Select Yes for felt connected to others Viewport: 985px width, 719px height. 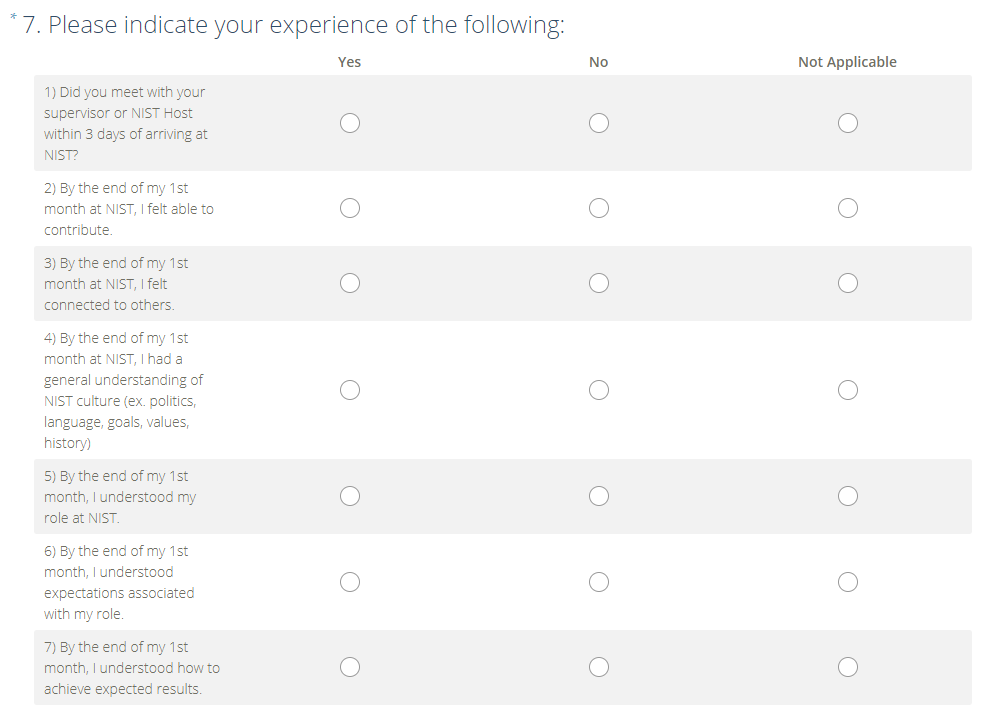pos(350,283)
